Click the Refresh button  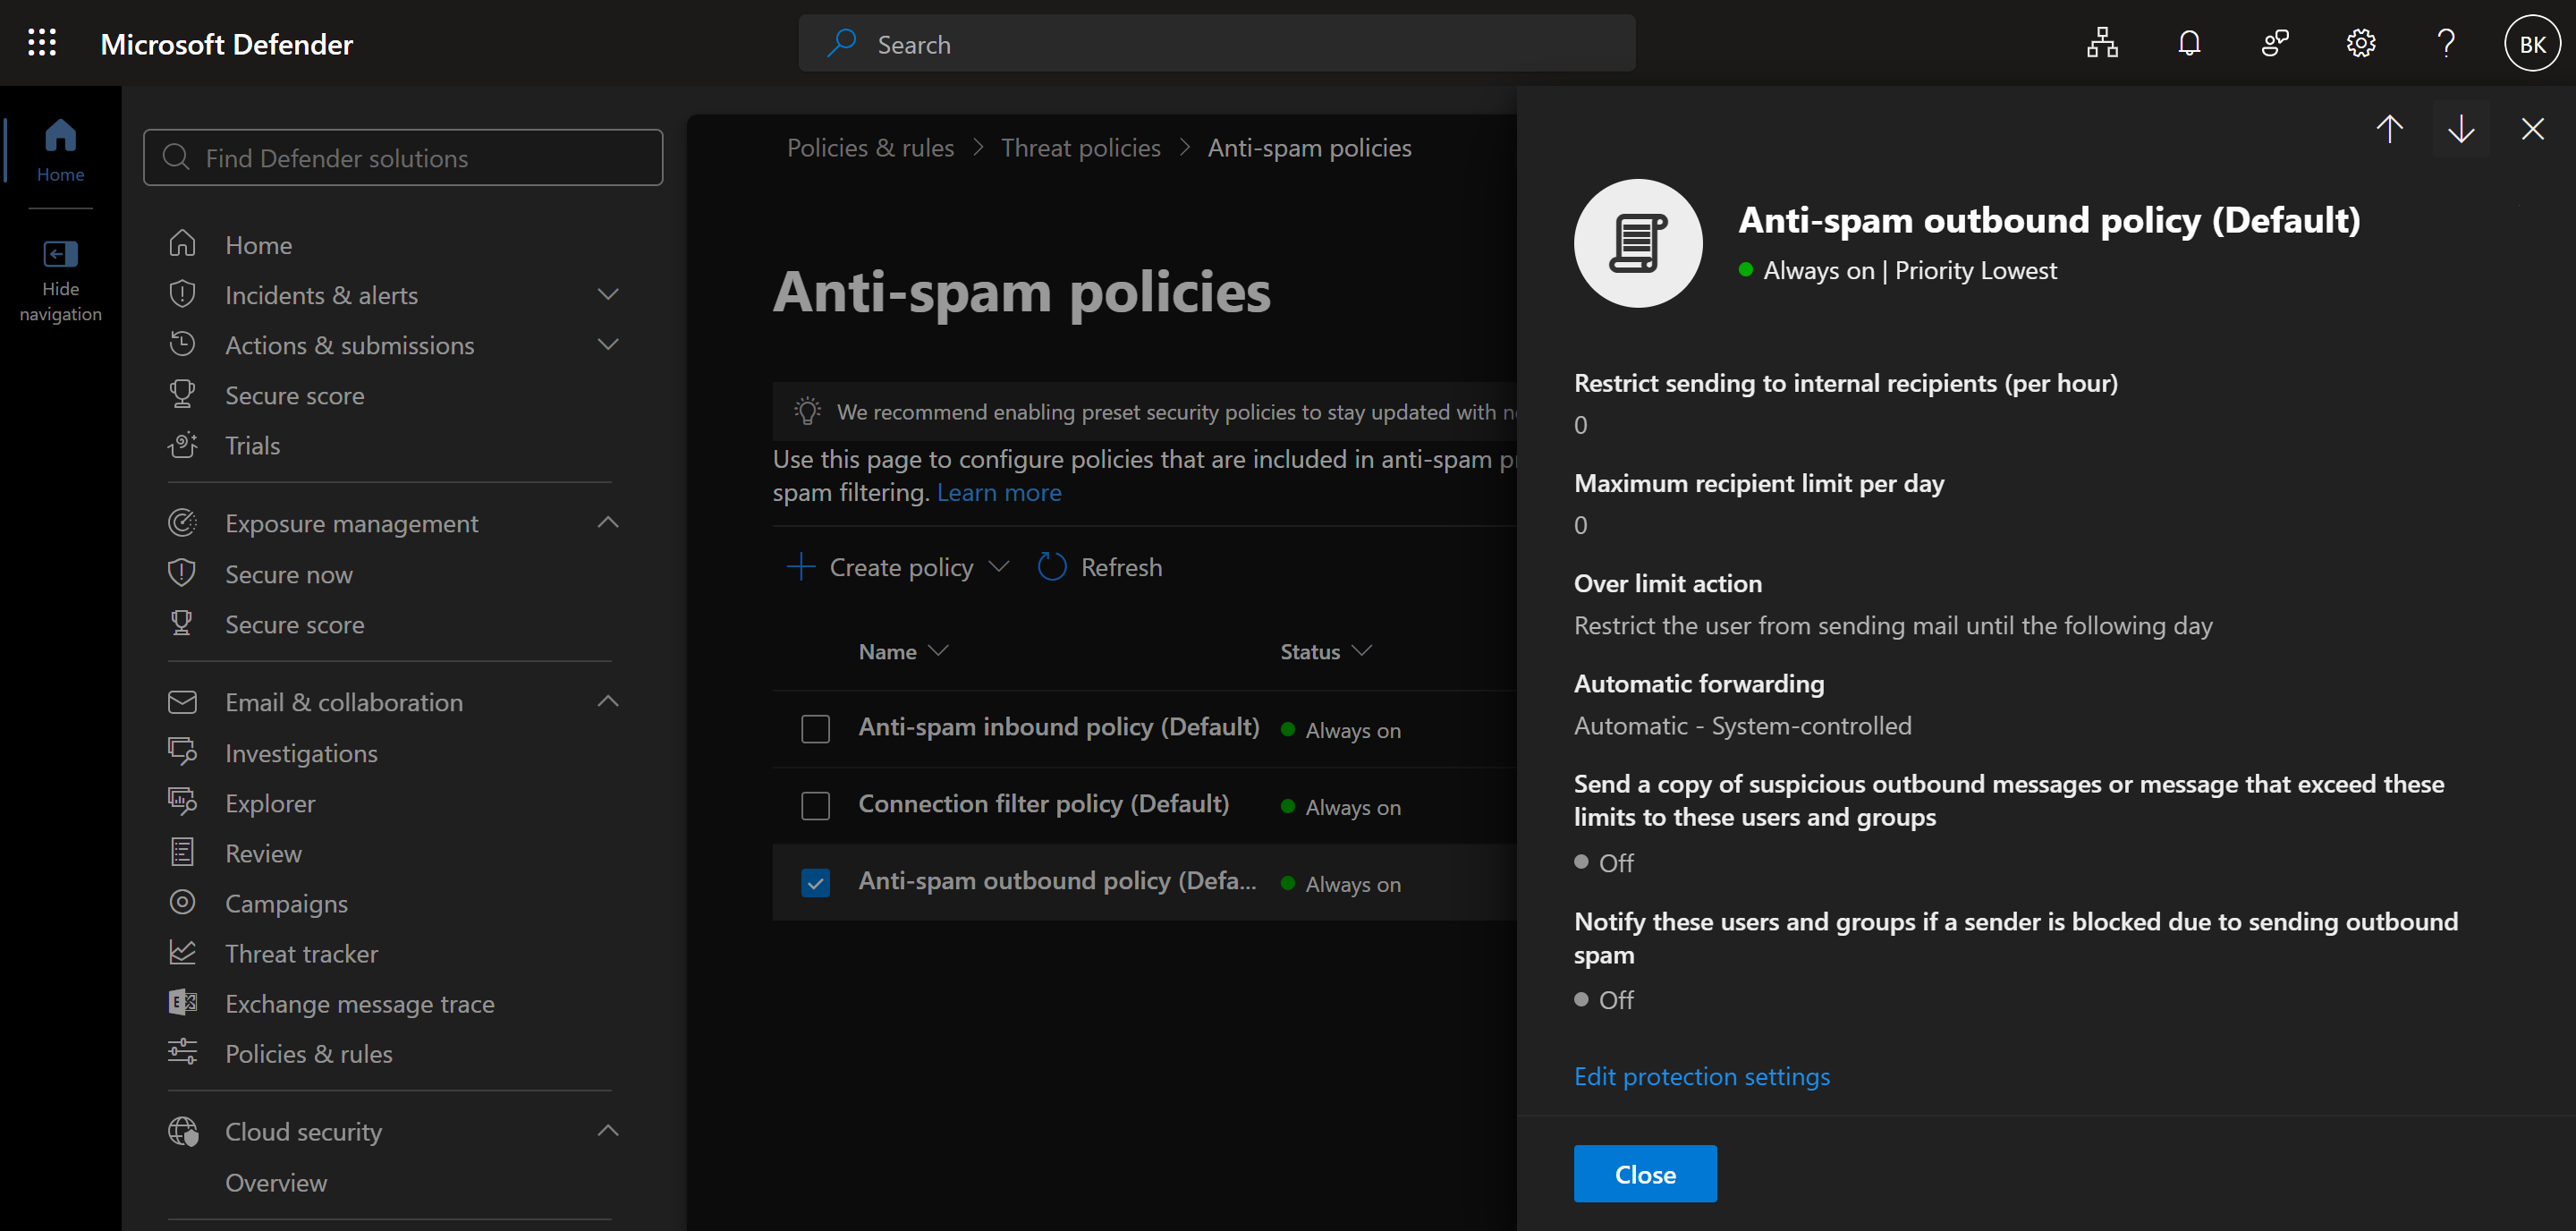click(1100, 566)
